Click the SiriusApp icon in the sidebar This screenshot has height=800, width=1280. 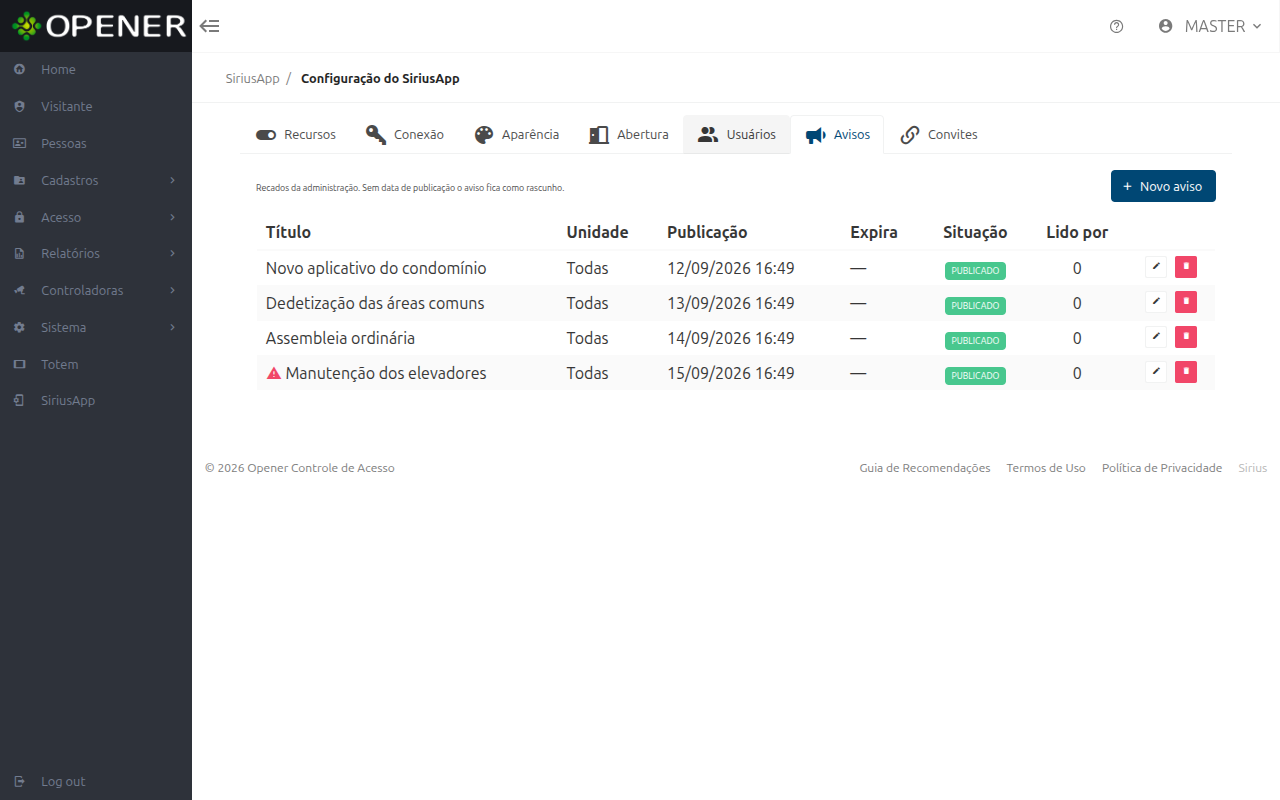click(19, 401)
